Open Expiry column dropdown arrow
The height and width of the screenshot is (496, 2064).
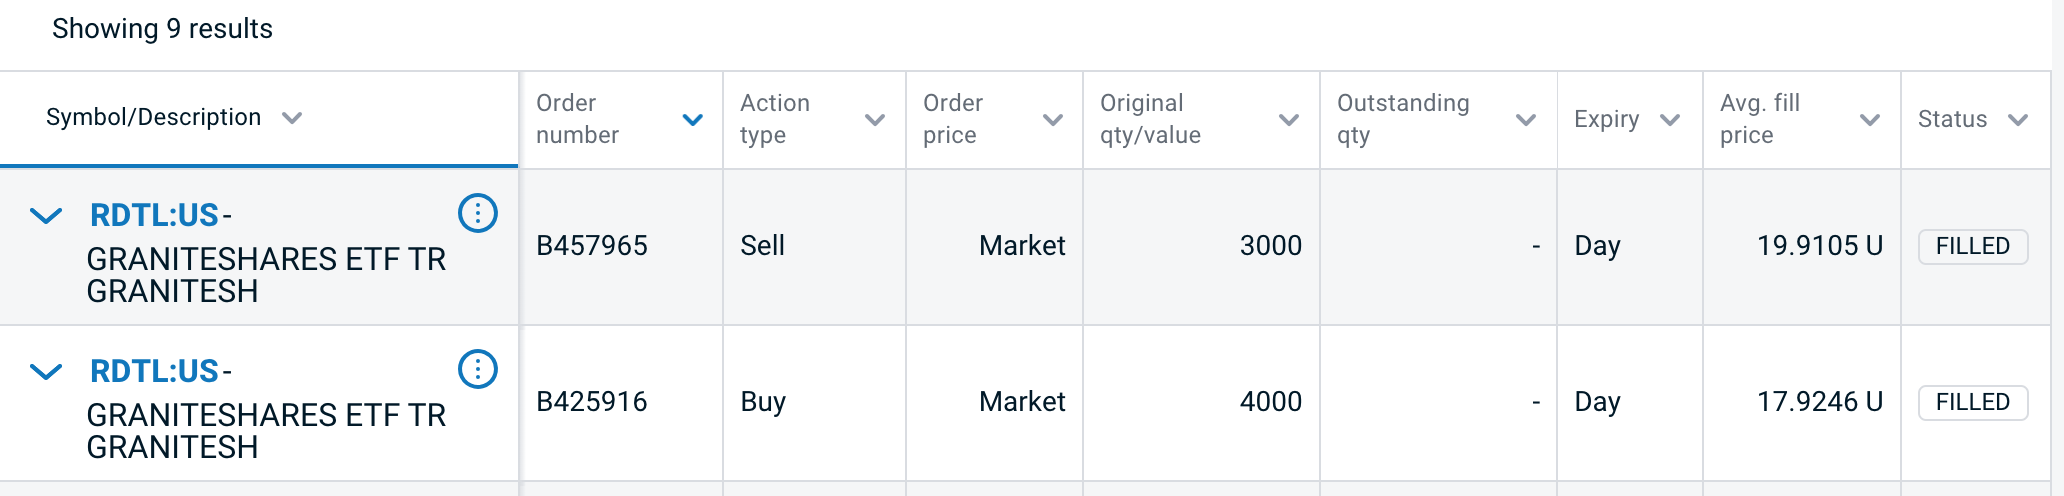(1670, 120)
